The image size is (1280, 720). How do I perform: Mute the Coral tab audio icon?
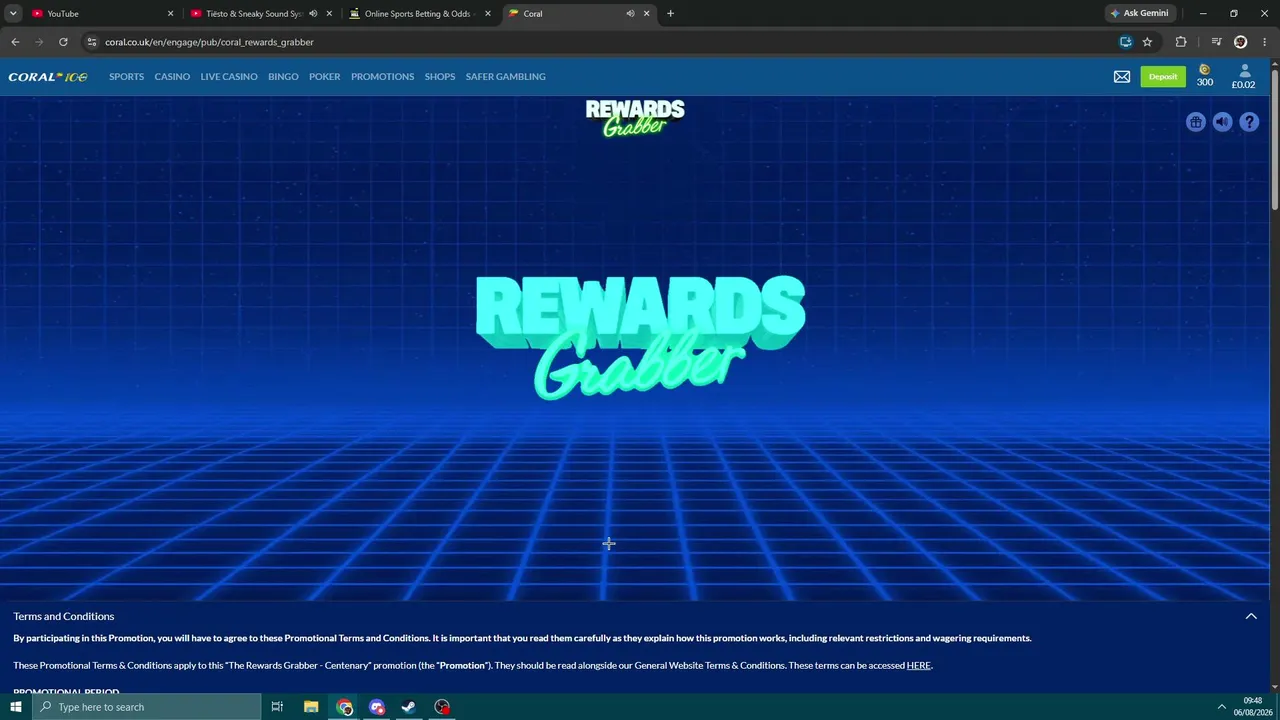tap(630, 14)
